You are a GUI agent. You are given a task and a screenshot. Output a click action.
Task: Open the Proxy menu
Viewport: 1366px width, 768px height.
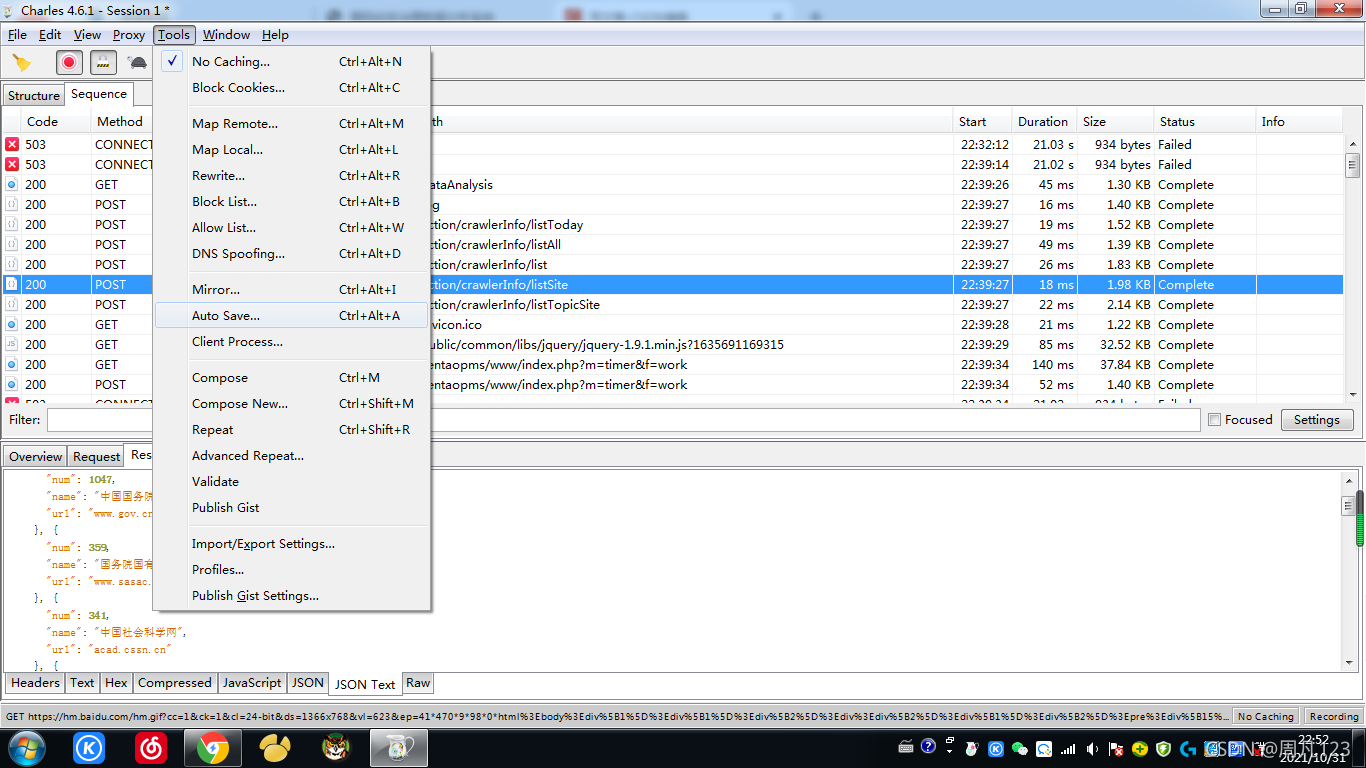[x=129, y=34]
